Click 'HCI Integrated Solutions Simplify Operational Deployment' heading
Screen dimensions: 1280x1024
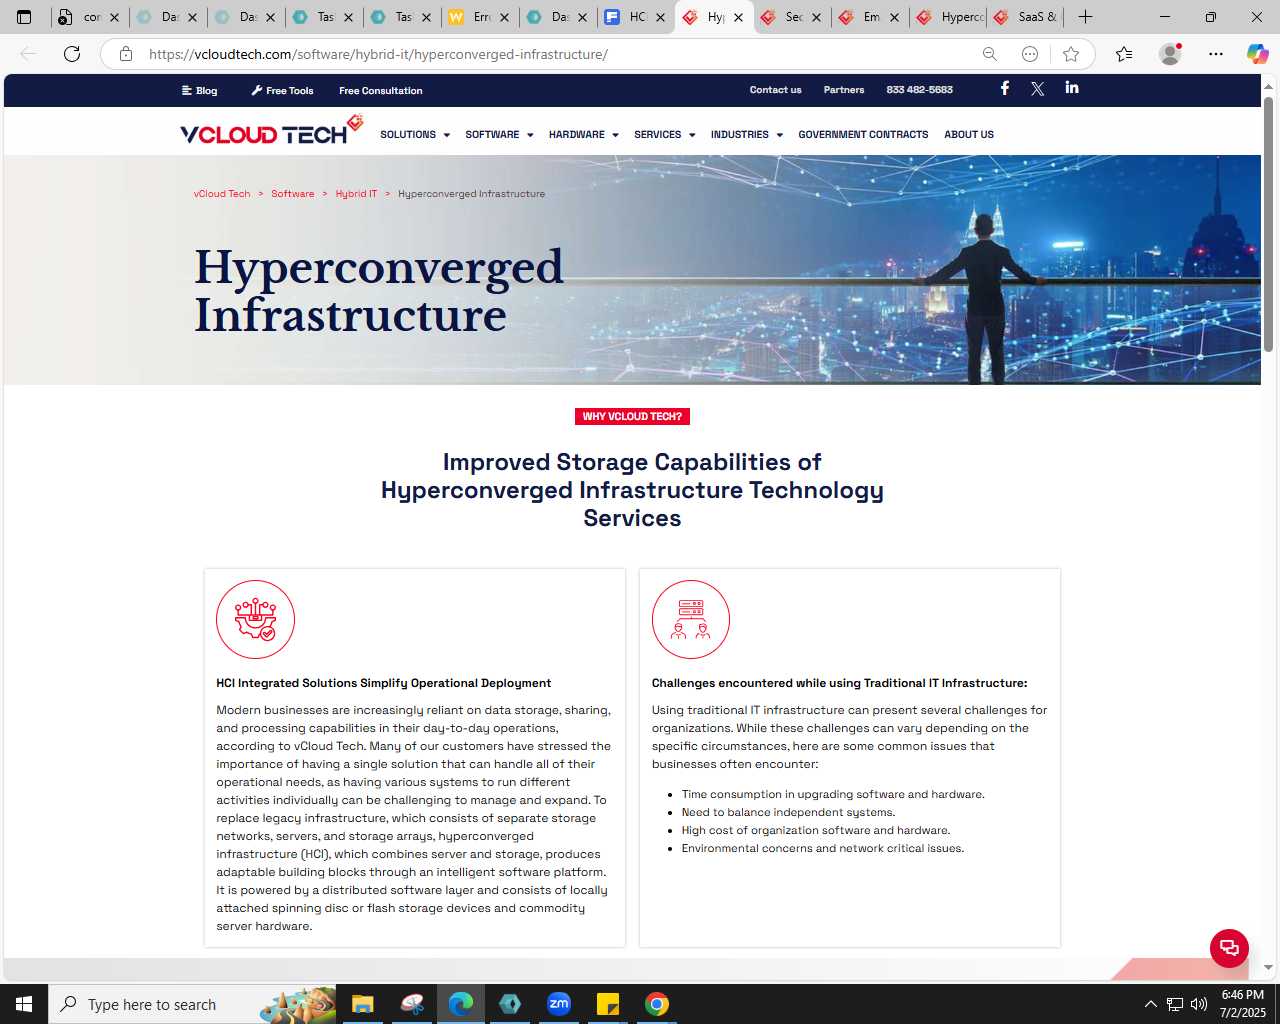pyautogui.click(x=383, y=683)
